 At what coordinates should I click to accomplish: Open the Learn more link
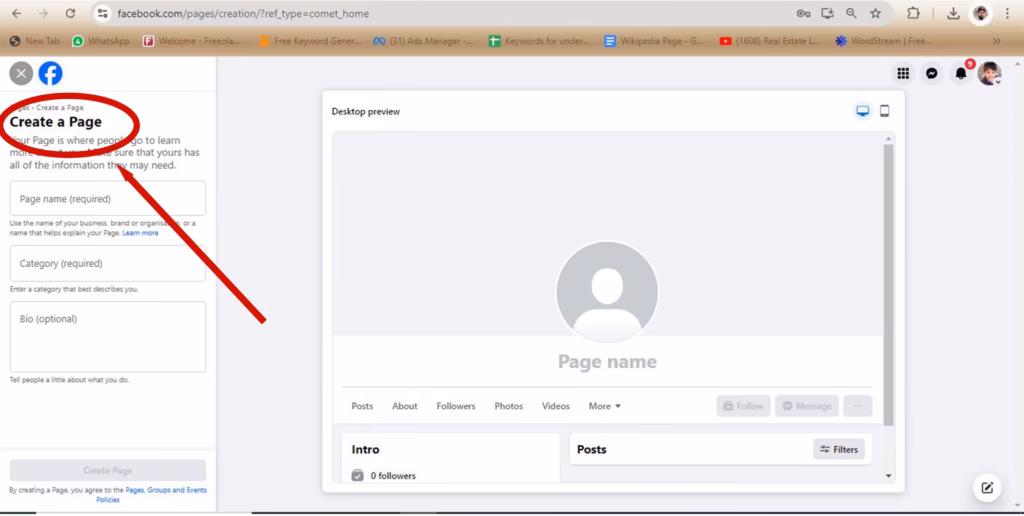pyautogui.click(x=140, y=233)
